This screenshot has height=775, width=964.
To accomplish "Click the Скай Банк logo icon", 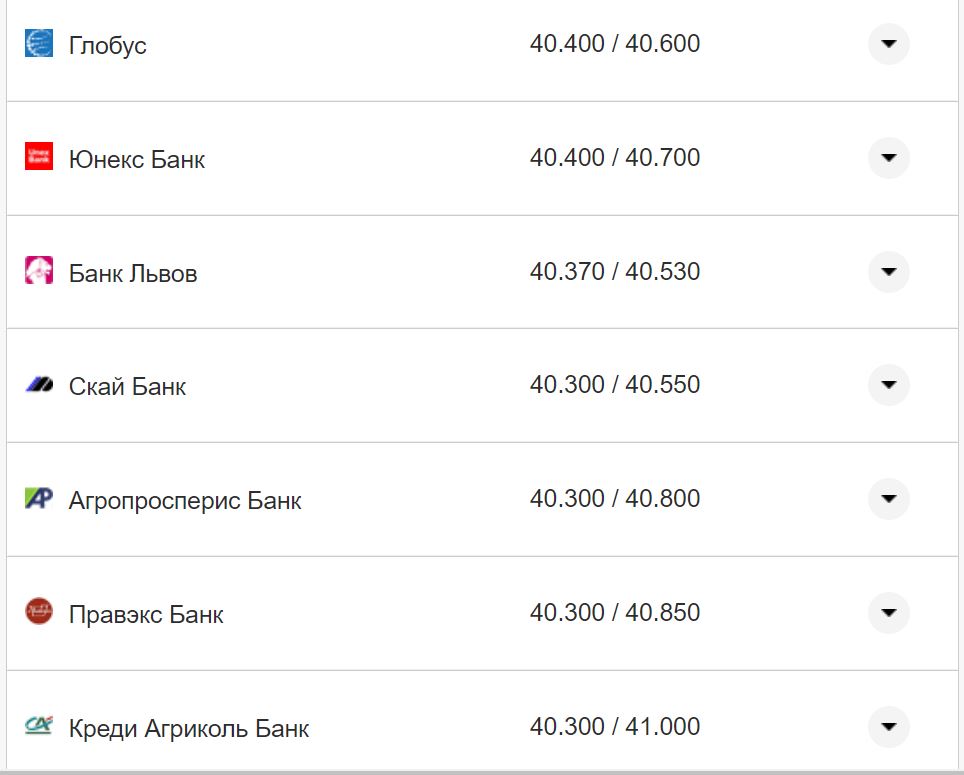I will [39, 385].
